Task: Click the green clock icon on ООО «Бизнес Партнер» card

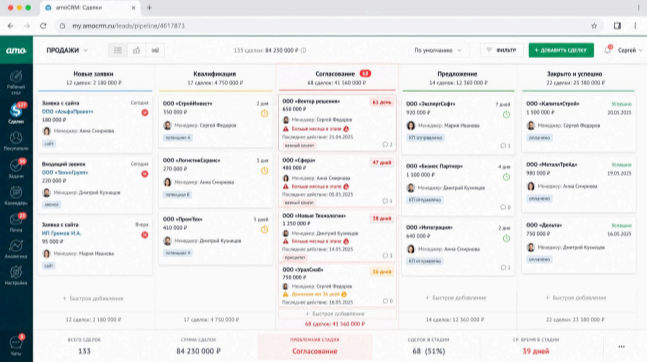Action: tap(506, 177)
